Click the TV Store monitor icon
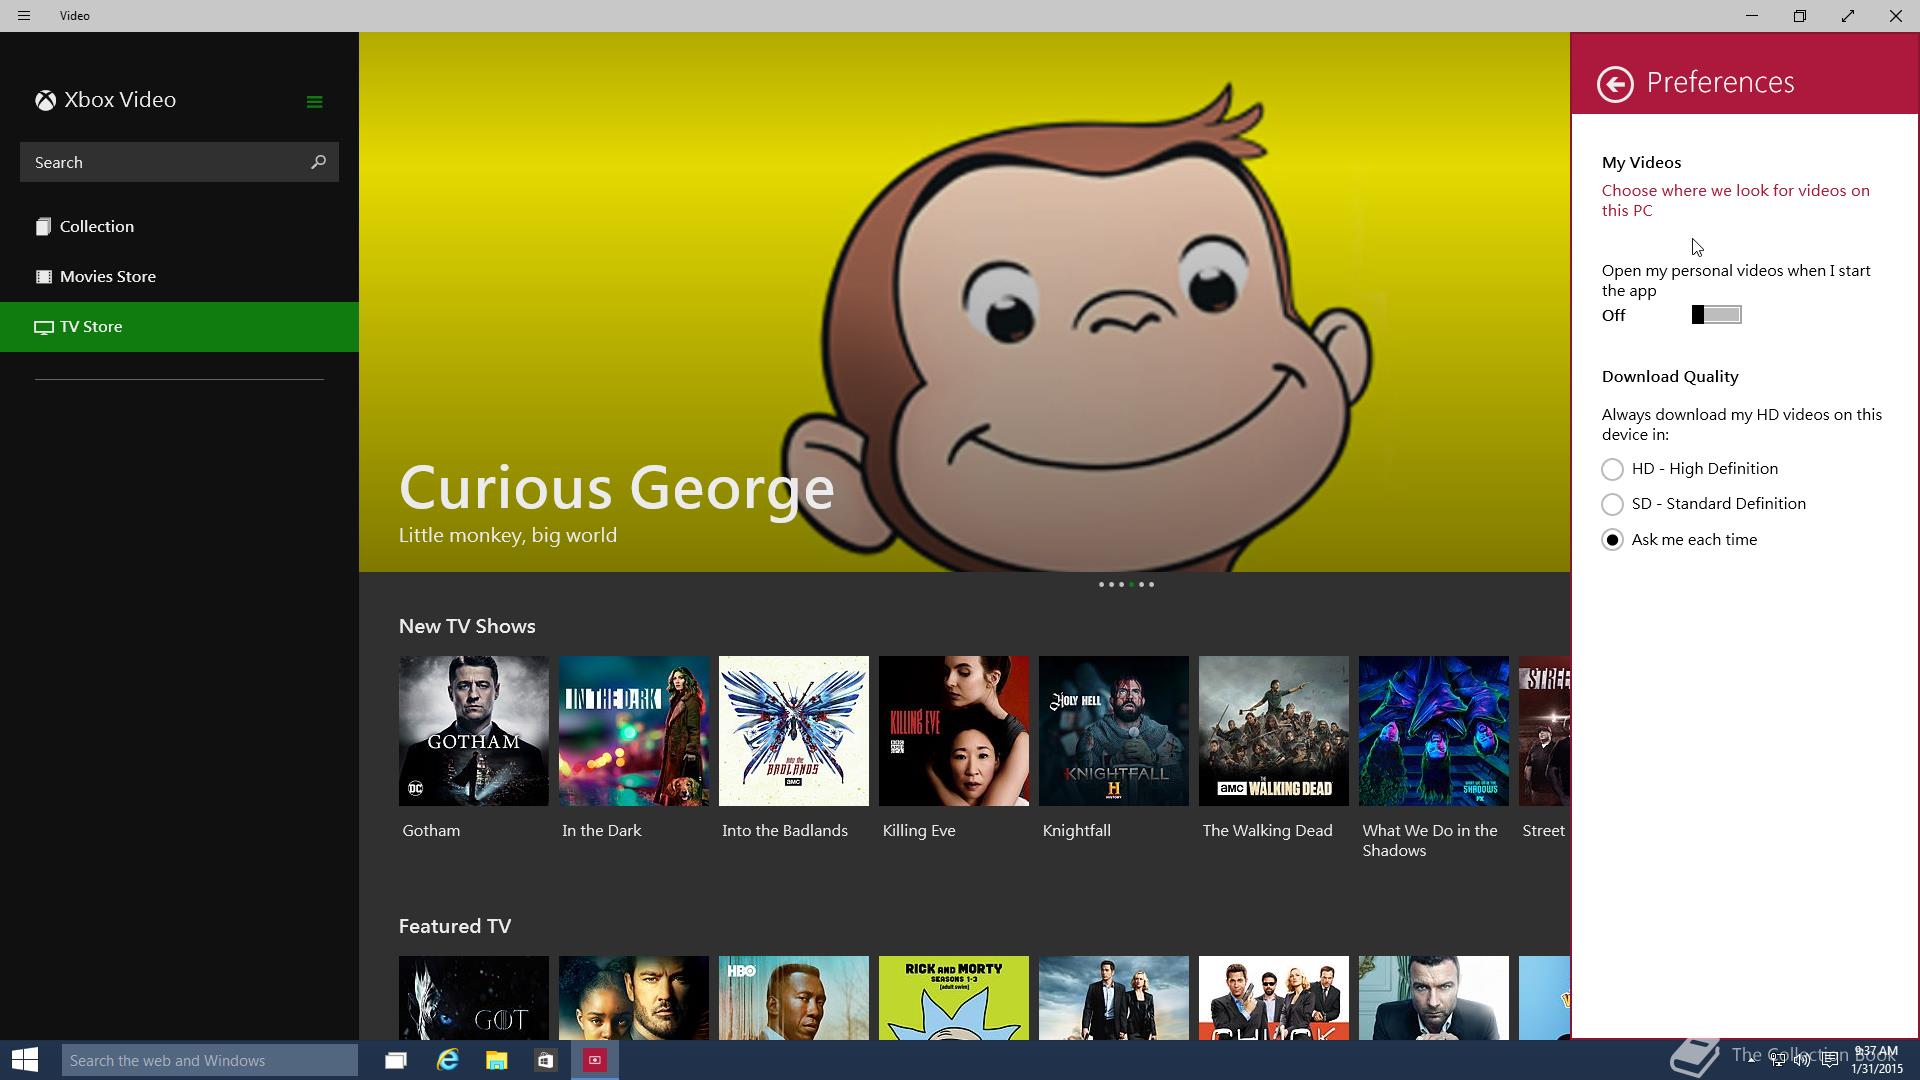Image resolution: width=1920 pixels, height=1080 pixels. tap(43, 327)
